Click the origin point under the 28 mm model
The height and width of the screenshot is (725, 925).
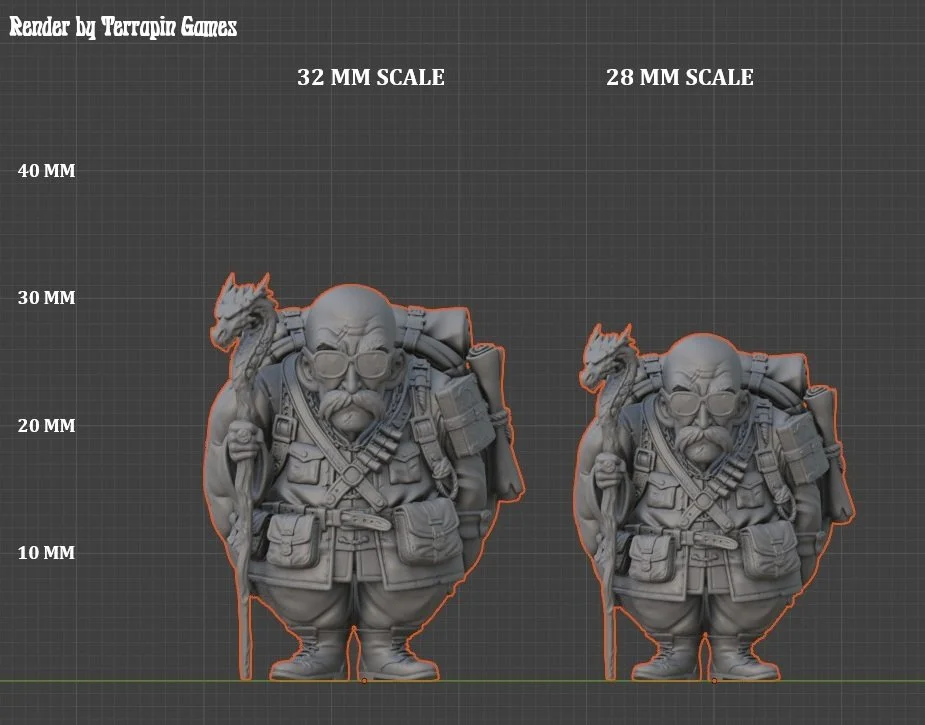[x=714, y=681]
